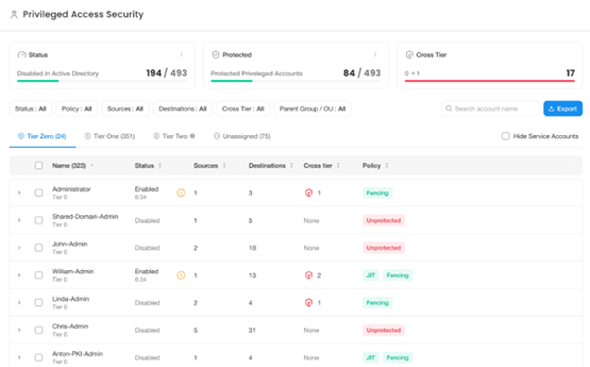
Task: Click the orange clock icon in Administrator row
Action: pos(181,193)
